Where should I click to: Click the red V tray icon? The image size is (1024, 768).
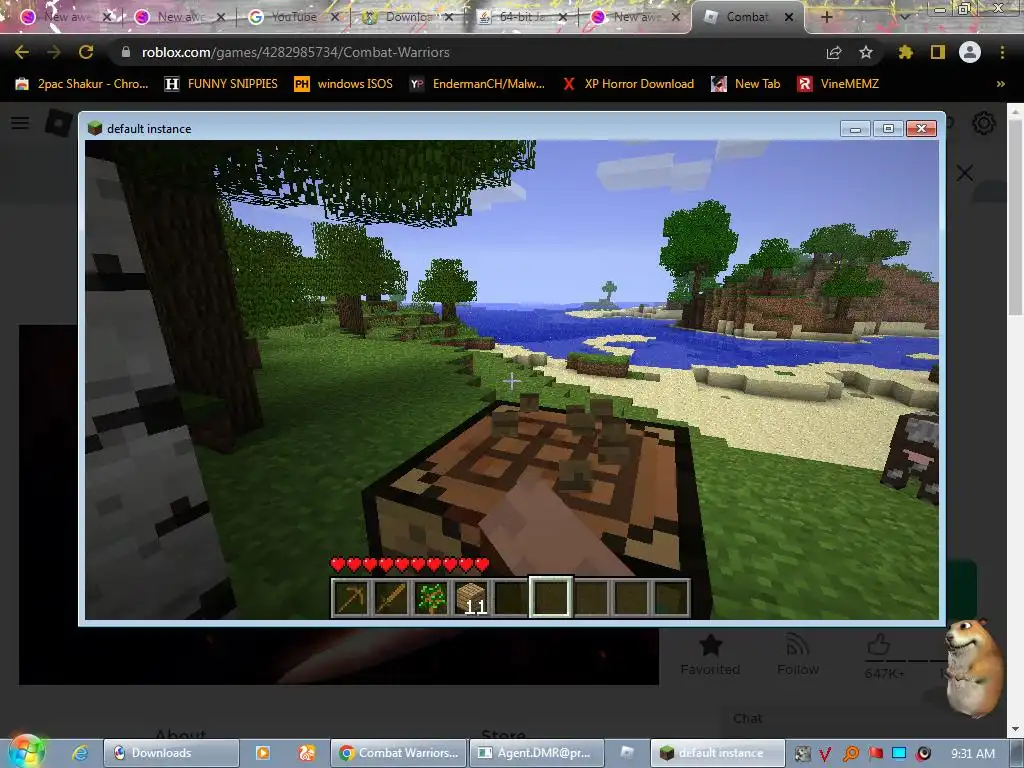[x=825, y=754]
